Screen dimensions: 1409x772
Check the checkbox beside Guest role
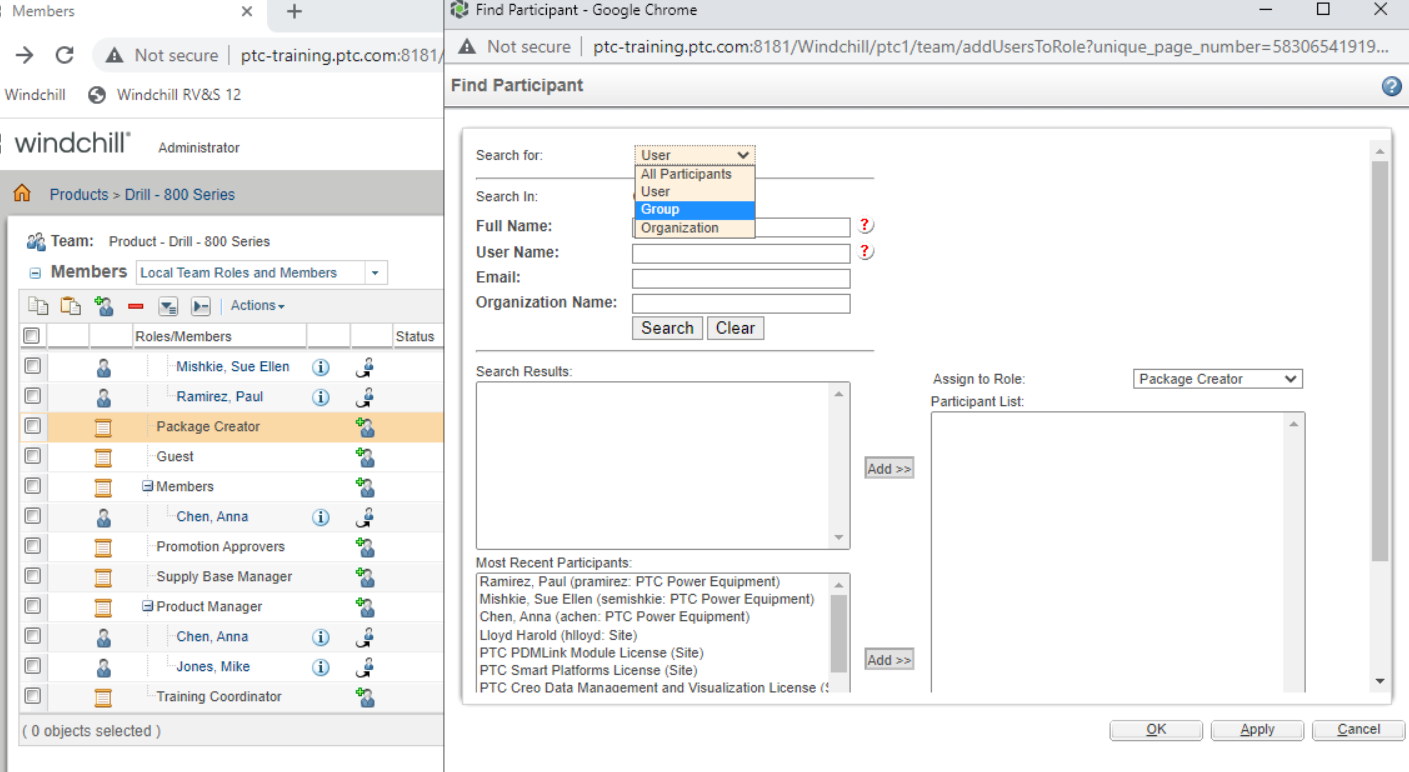tap(31, 456)
